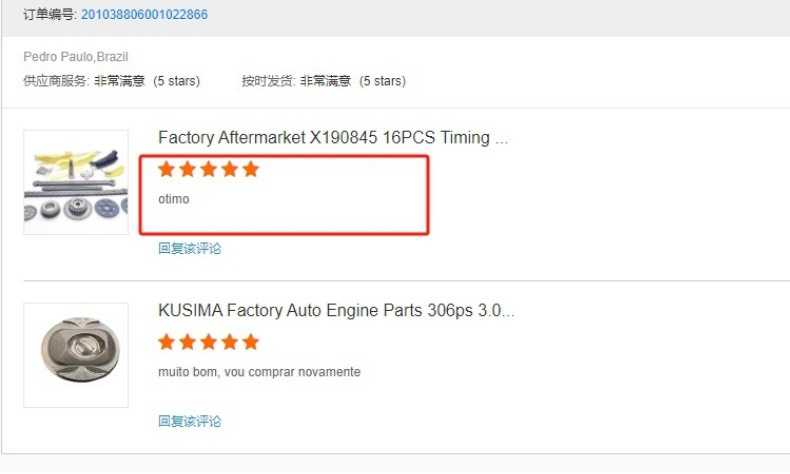Image resolution: width=790 pixels, height=474 pixels.
Task: Select the "muito bom, vou comprar novamente" comment
Action: coord(259,372)
